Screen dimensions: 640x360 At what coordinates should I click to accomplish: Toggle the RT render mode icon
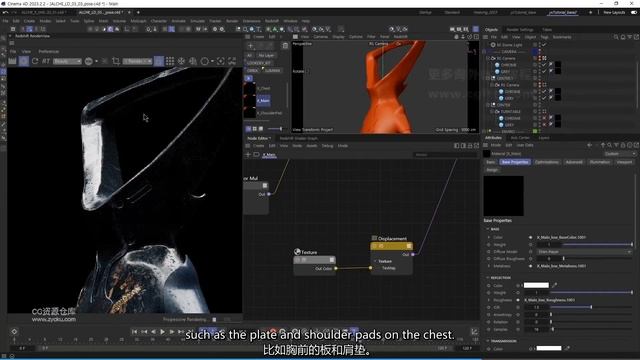(x=46, y=61)
